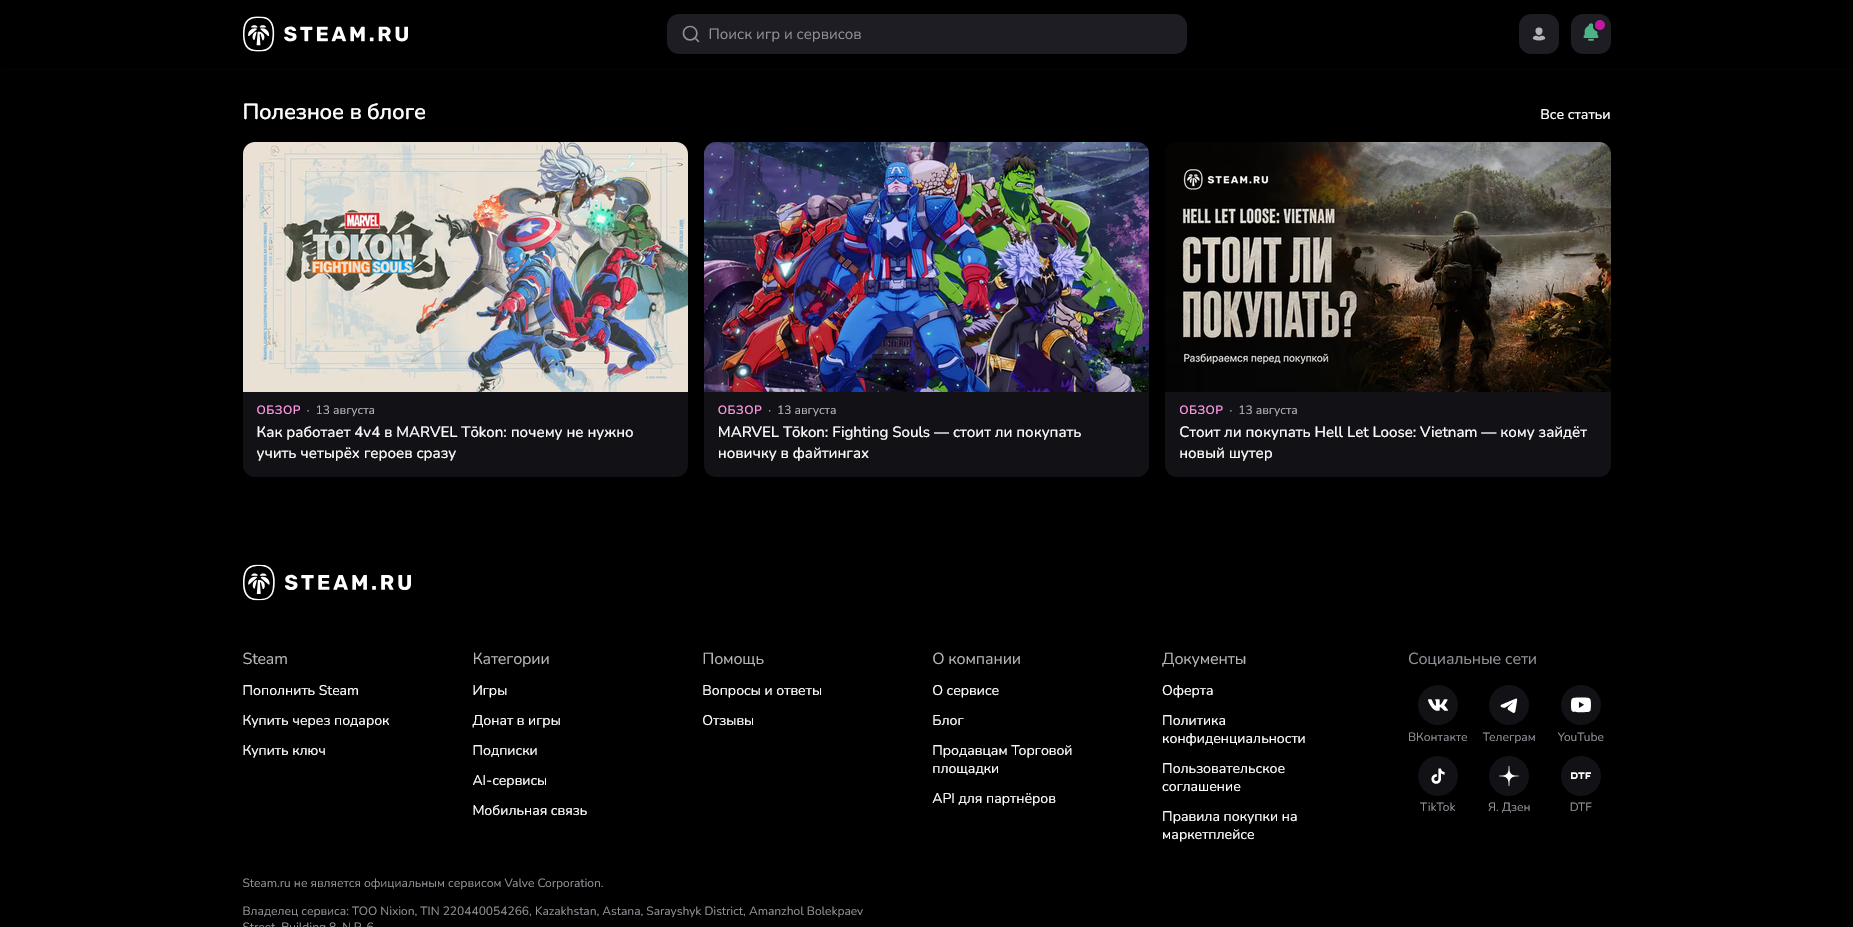The width and height of the screenshot is (1853, 927).
Task: Open 'Политика конфиденциальности' document
Action: 1233,729
